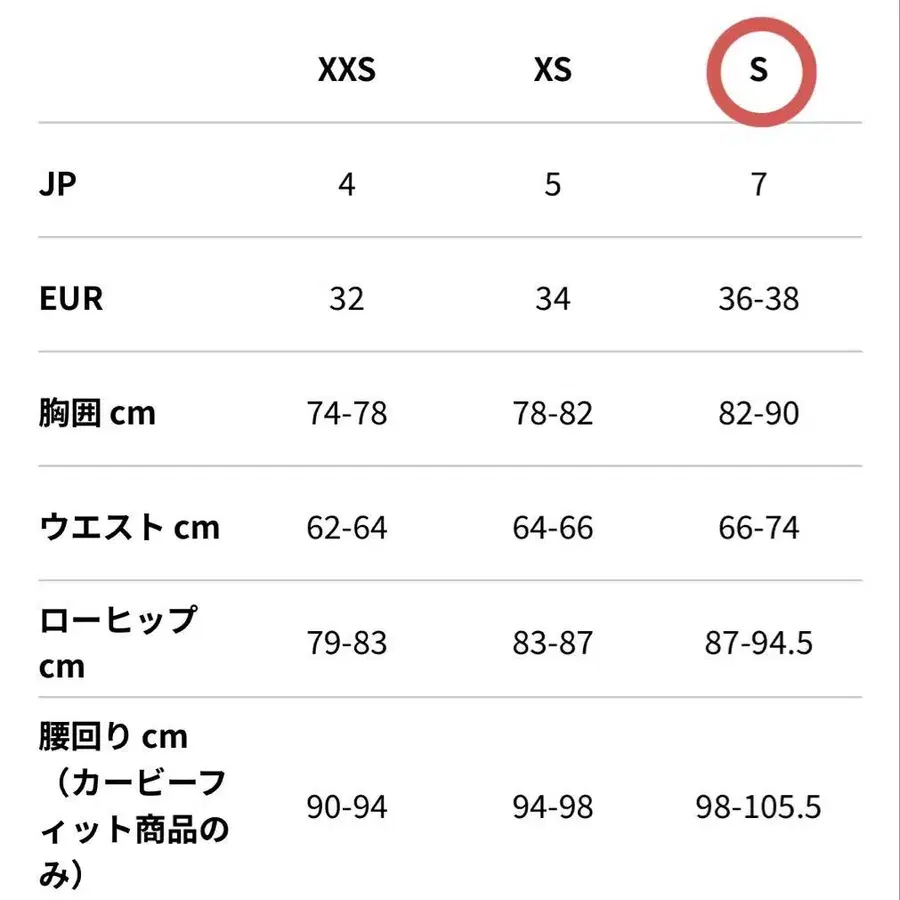The height and width of the screenshot is (900, 900).
Task: Click the 66-74 waist measurement
Action: pyautogui.click(x=759, y=527)
